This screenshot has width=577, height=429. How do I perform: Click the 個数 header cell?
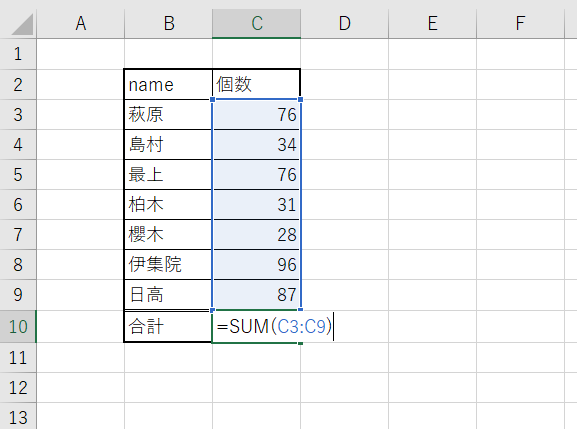pos(256,85)
